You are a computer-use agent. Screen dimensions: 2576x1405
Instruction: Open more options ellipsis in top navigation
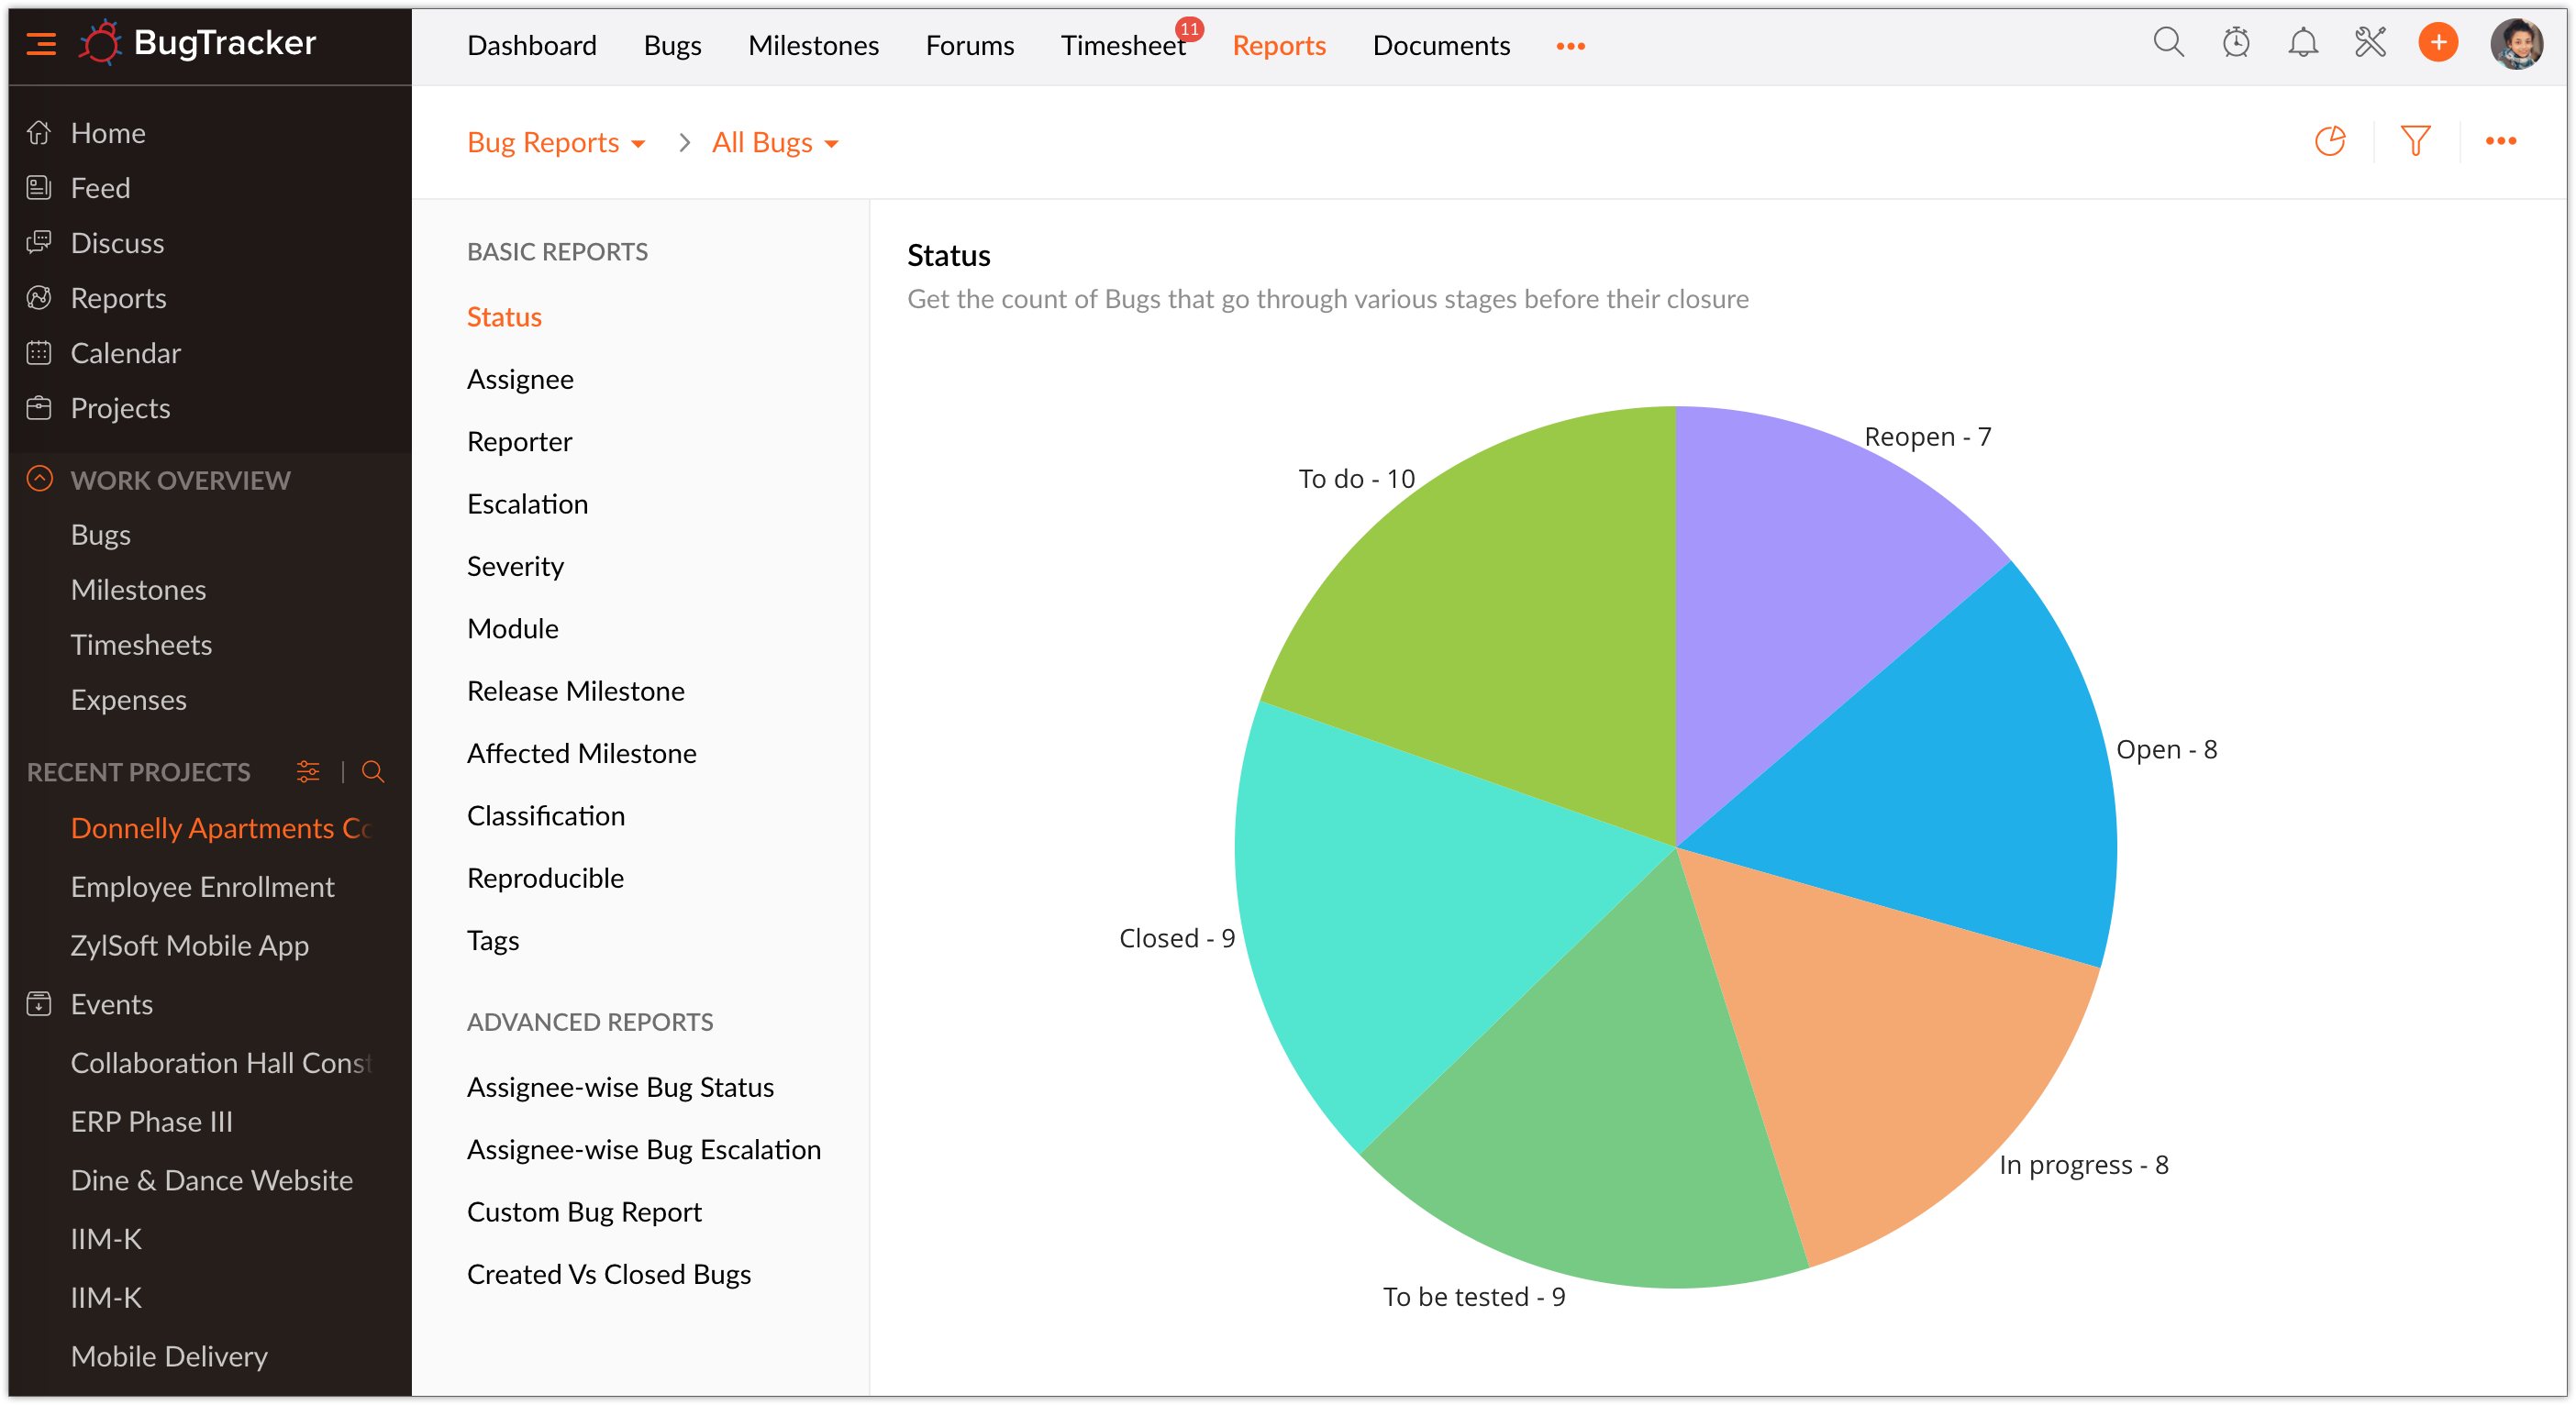(1570, 46)
